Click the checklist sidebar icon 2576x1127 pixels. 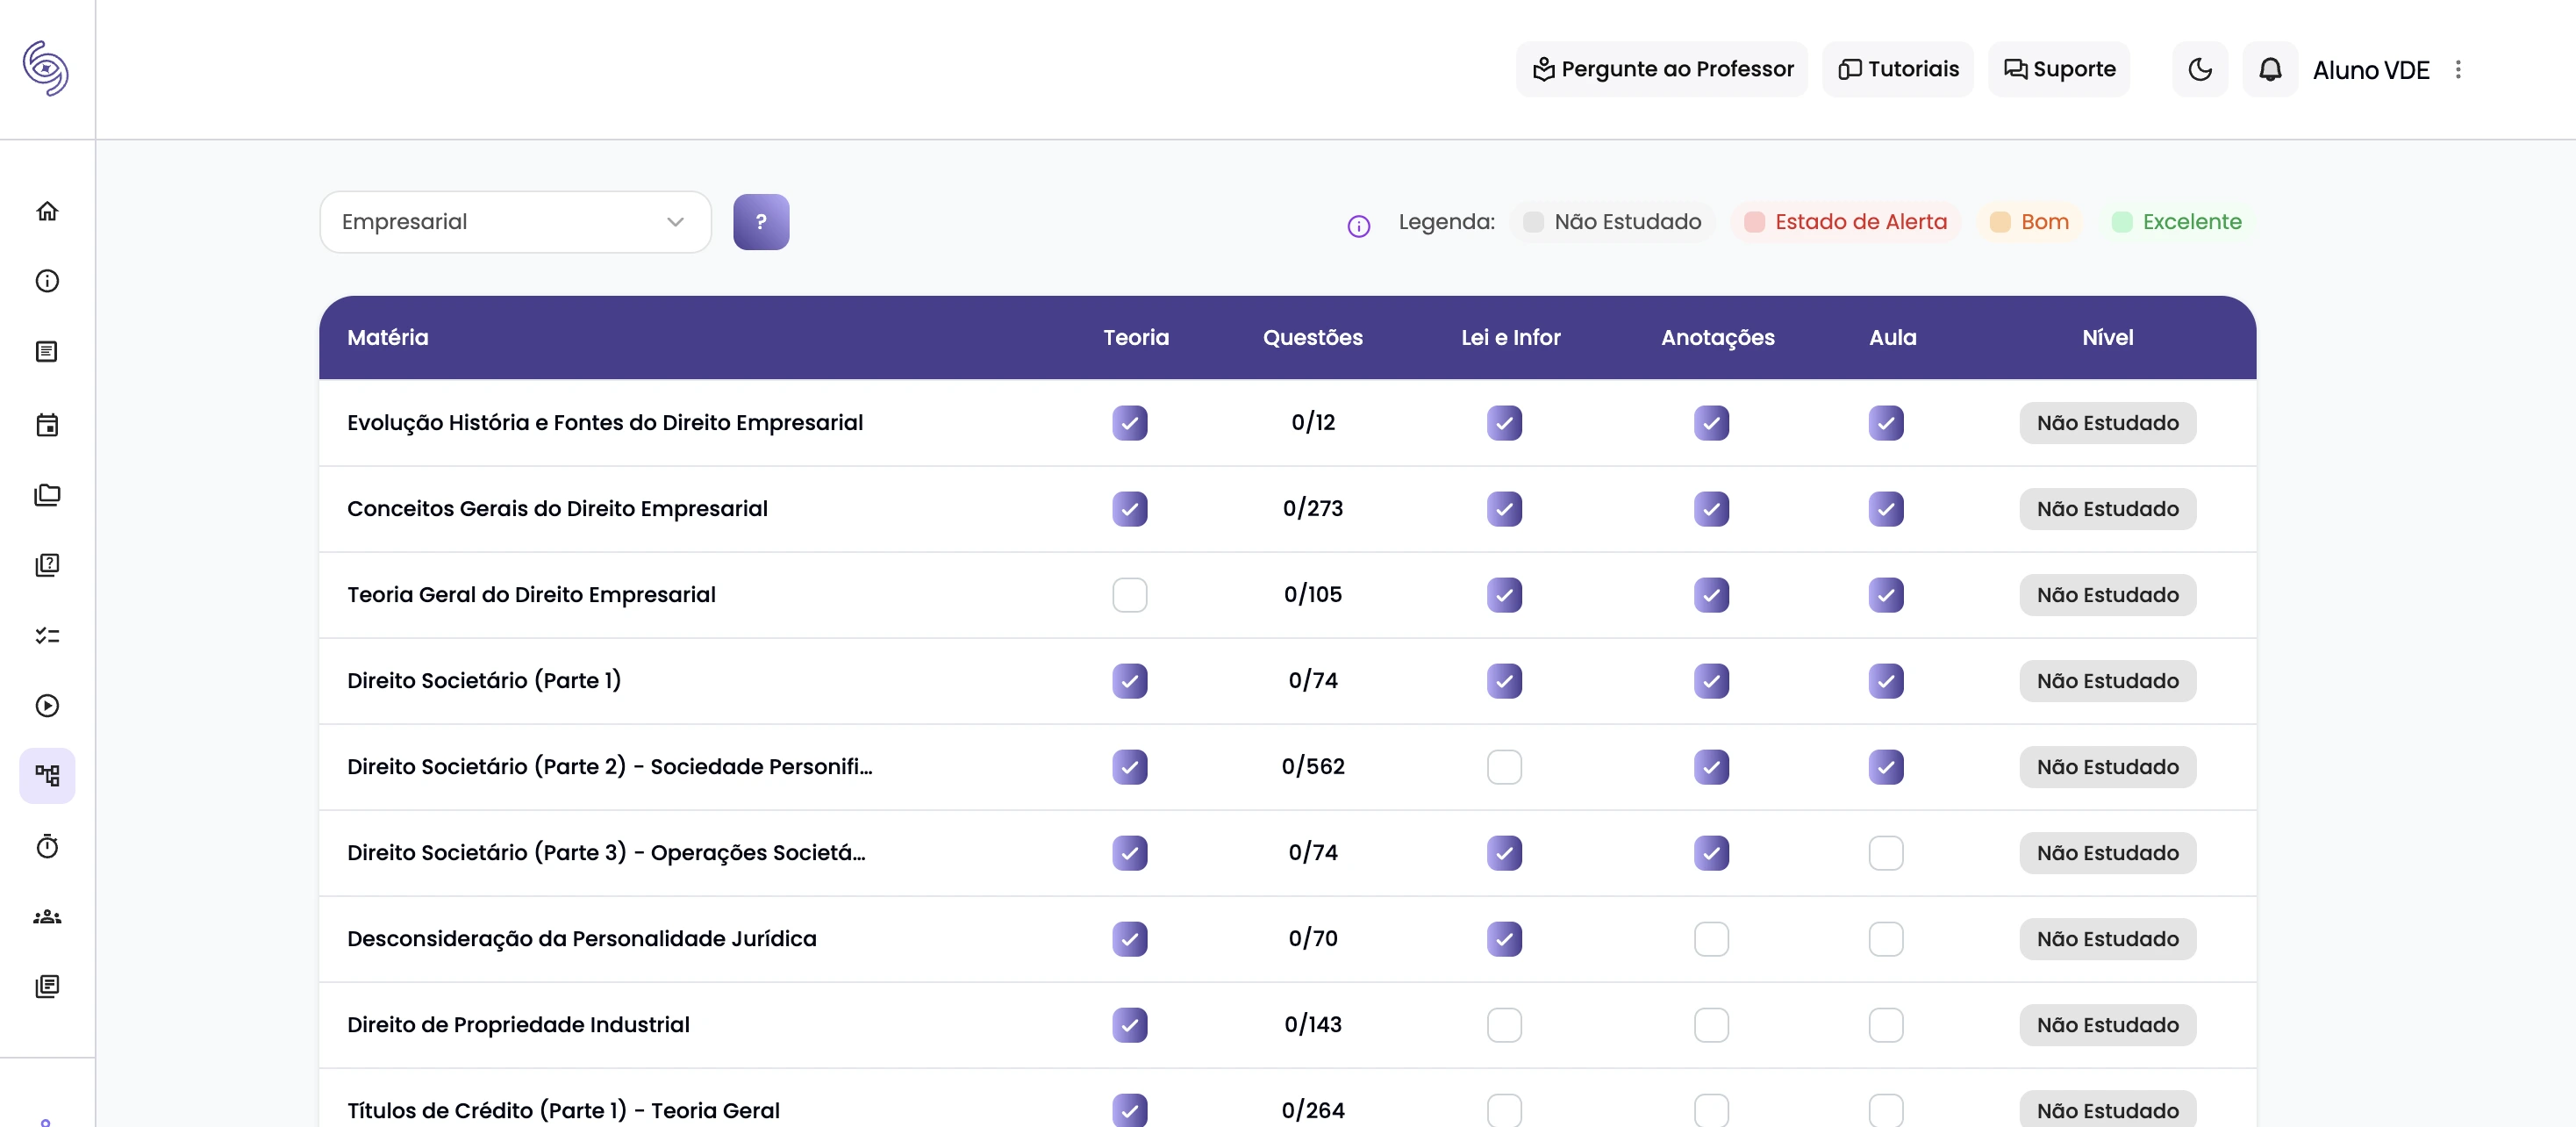pyautogui.click(x=47, y=636)
